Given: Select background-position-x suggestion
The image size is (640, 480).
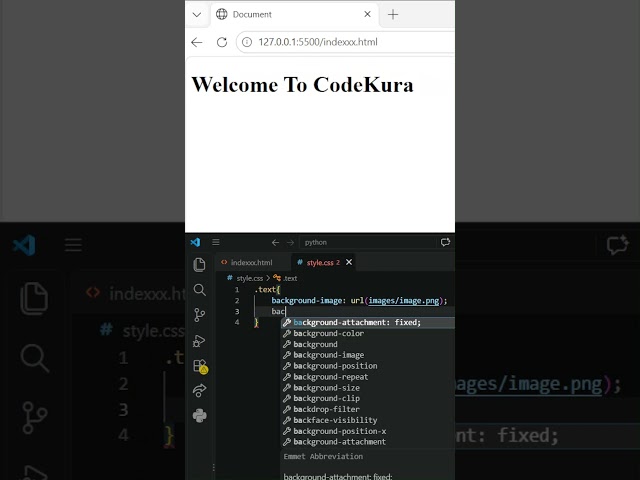Looking at the screenshot, I should [368, 431].
